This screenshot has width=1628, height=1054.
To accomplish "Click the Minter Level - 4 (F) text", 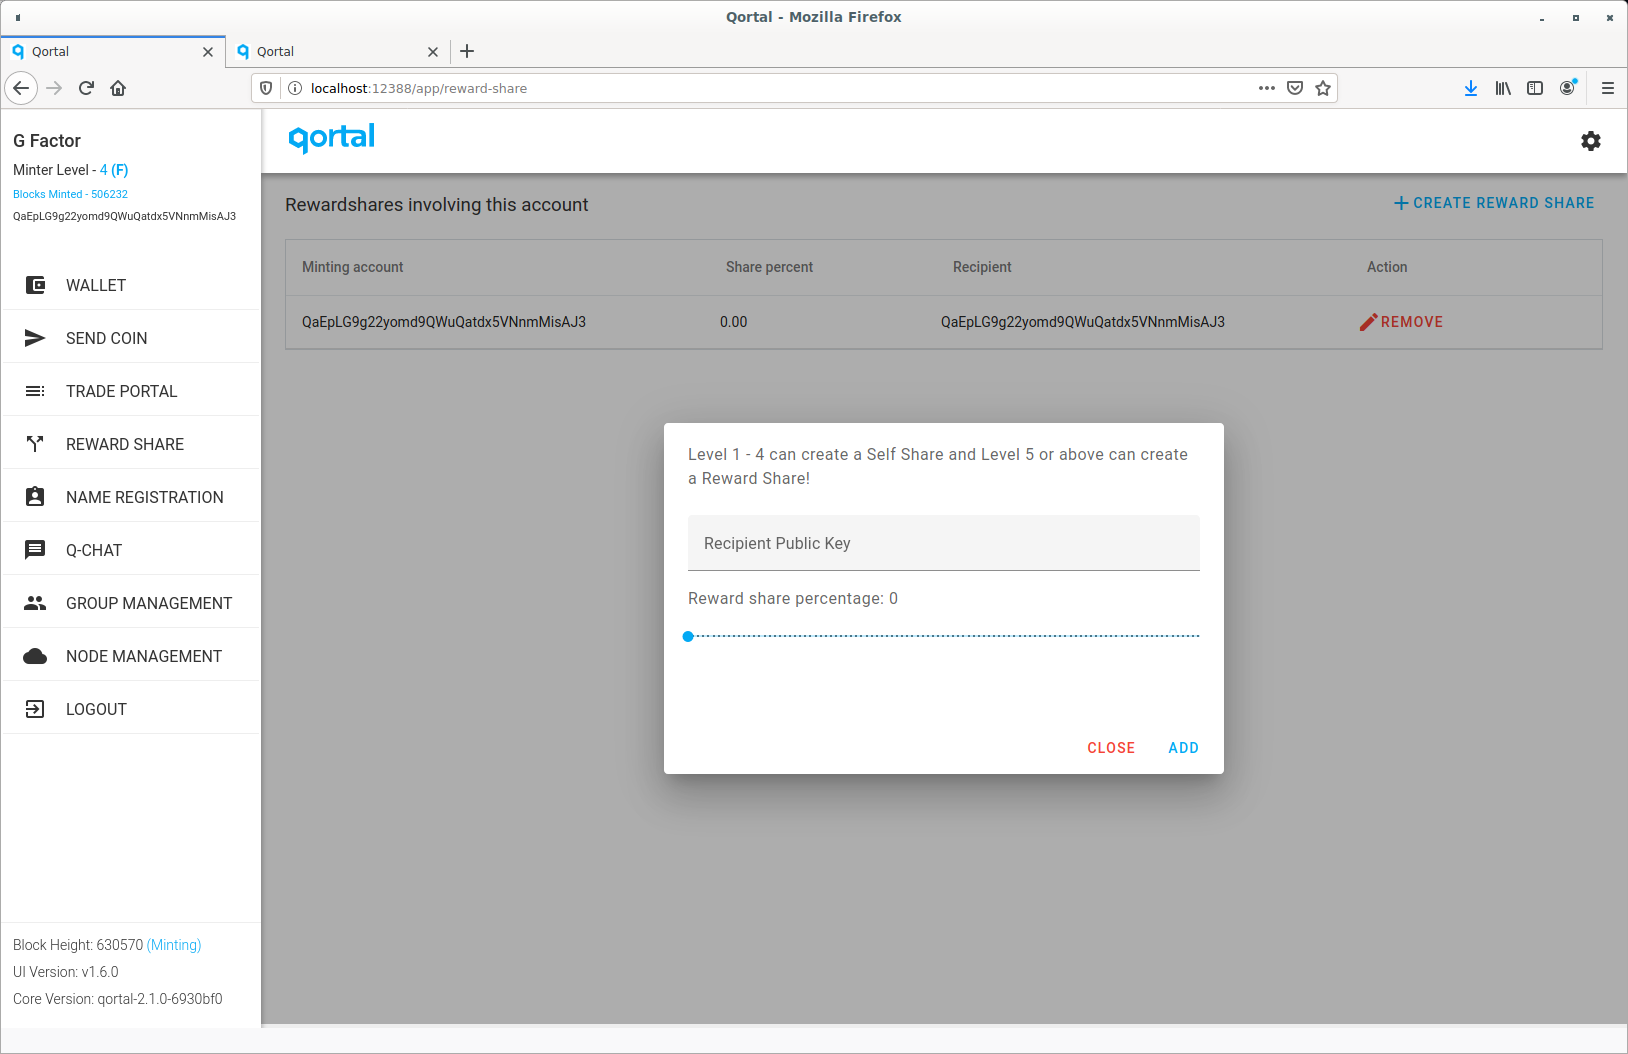I will [x=71, y=170].
